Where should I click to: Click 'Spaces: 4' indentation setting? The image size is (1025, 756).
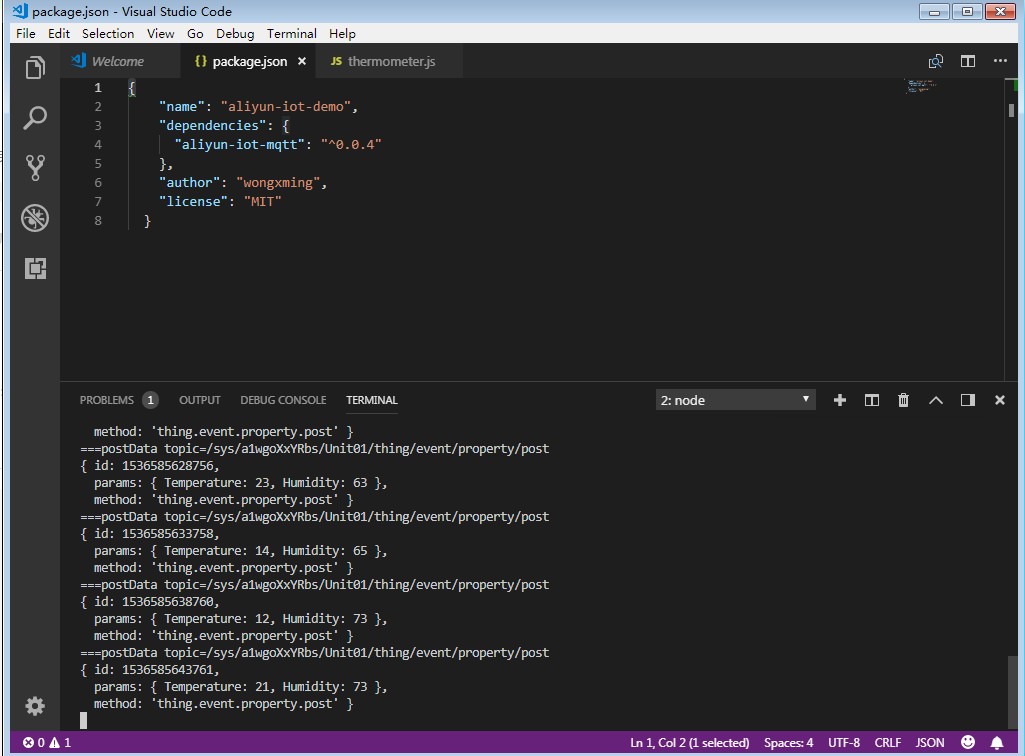pyautogui.click(x=788, y=743)
